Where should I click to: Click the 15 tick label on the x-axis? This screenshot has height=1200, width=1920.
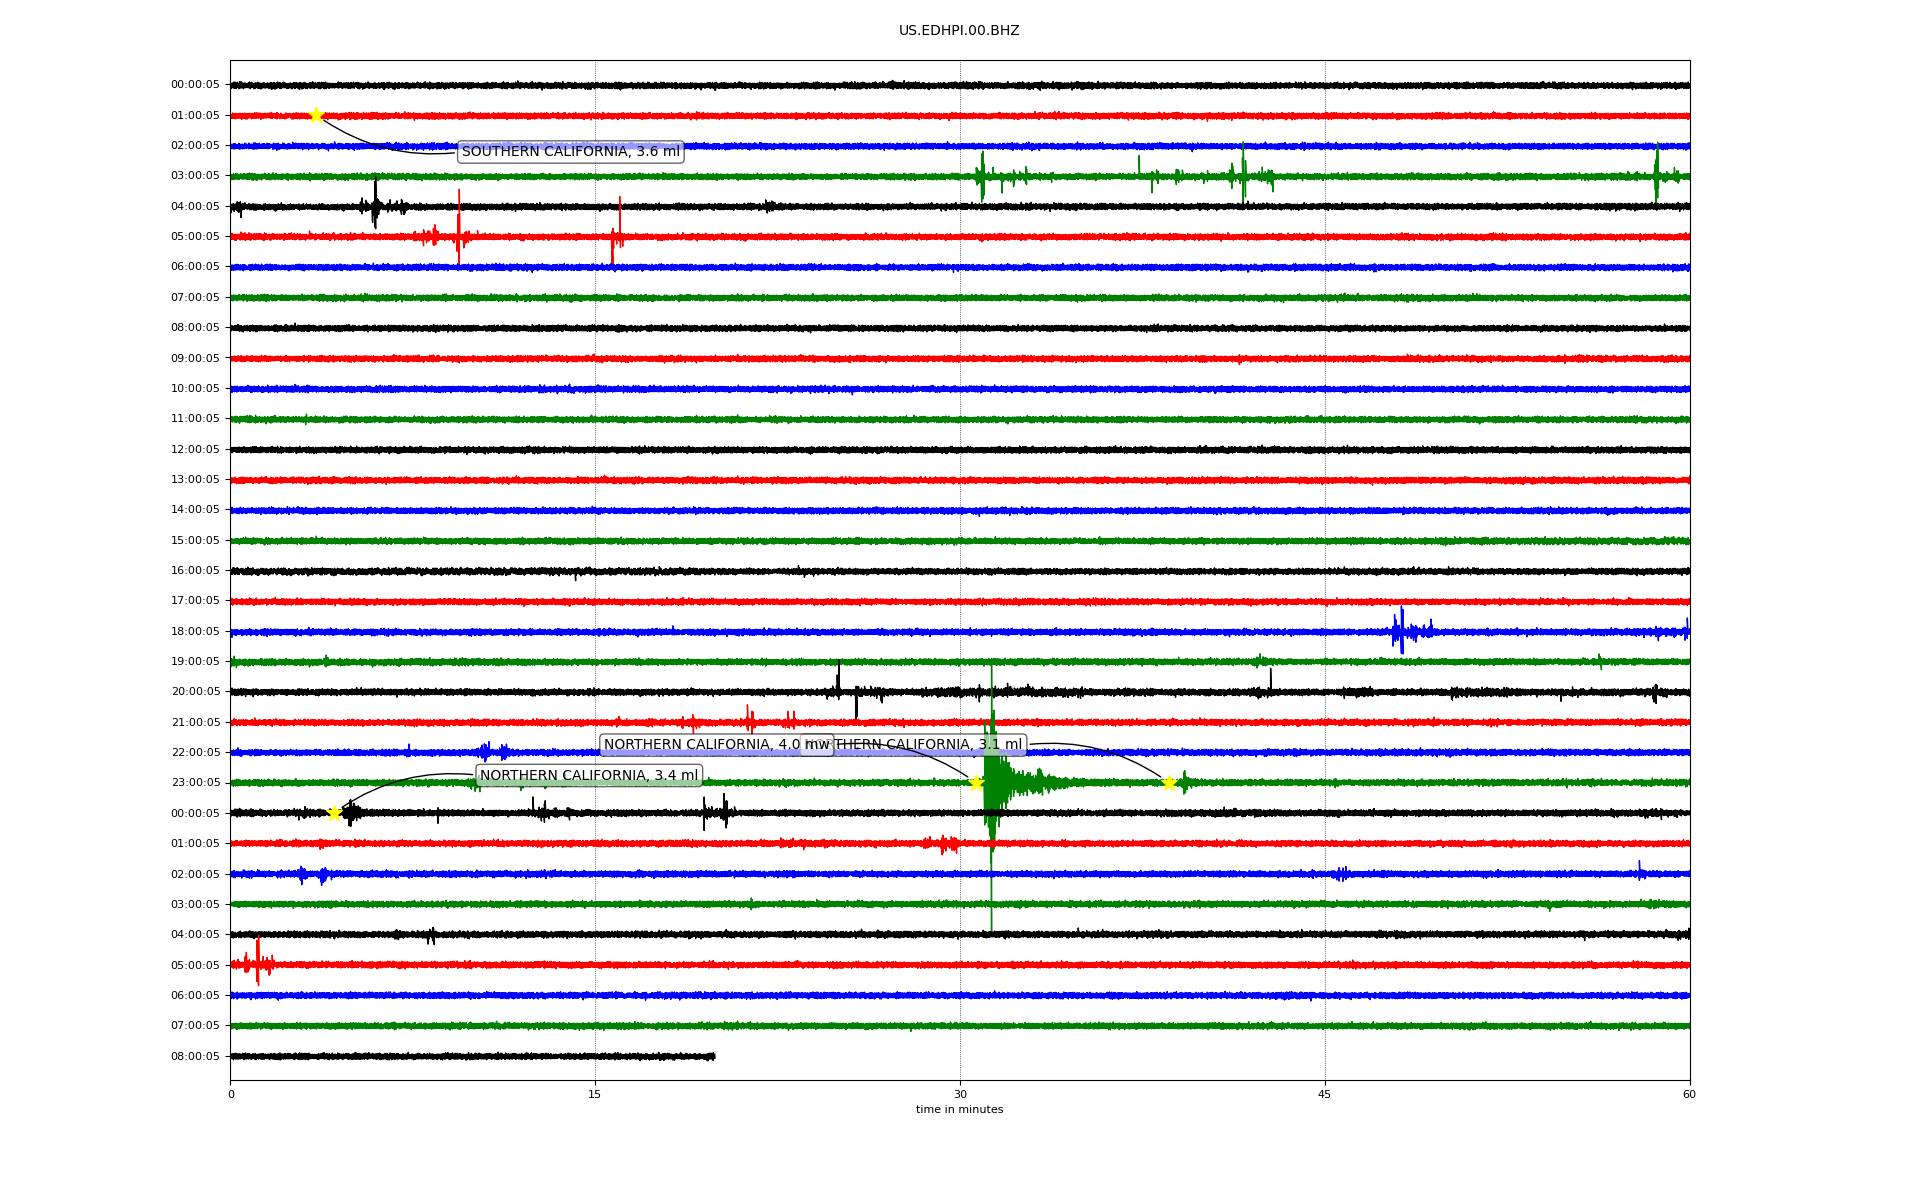595,1094
